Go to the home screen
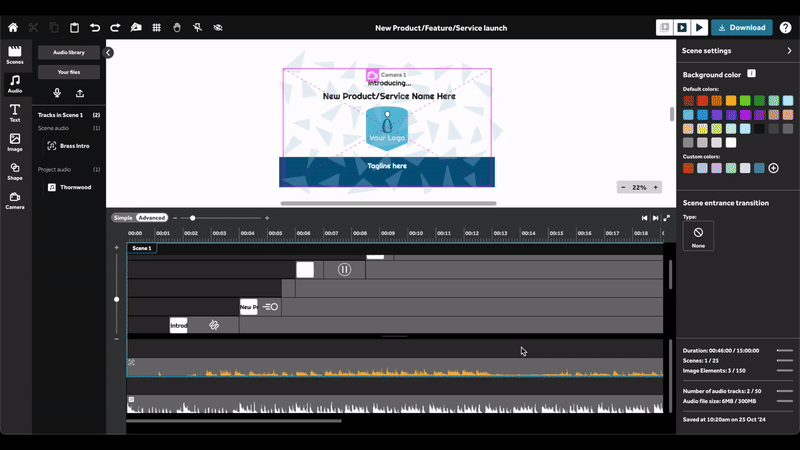800x450 pixels. pyautogui.click(x=14, y=27)
